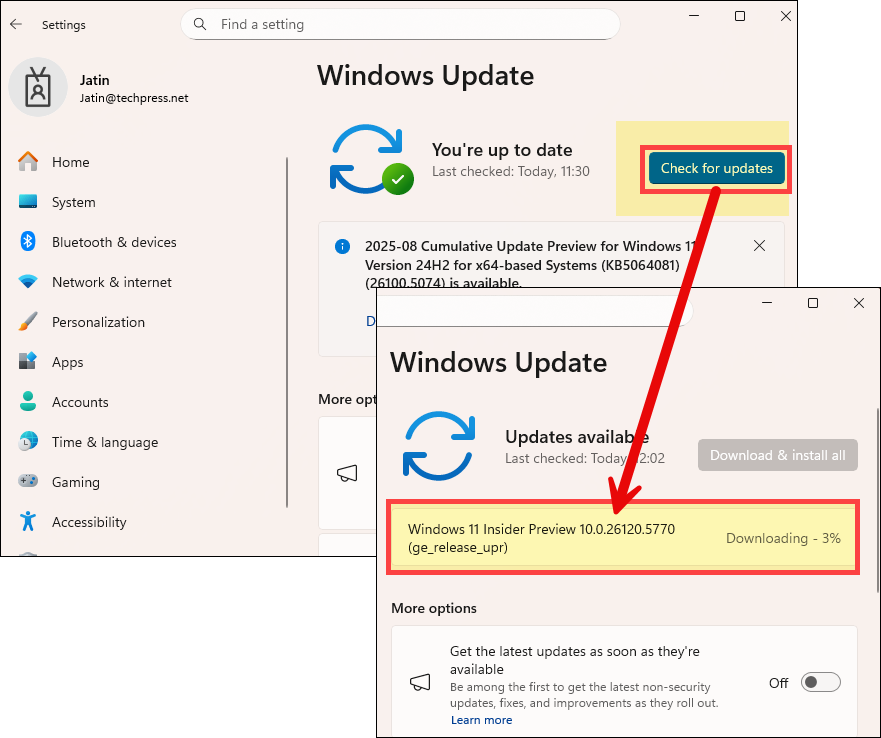
Task: Close the front Windows Update window
Action: pyautogui.click(x=859, y=303)
